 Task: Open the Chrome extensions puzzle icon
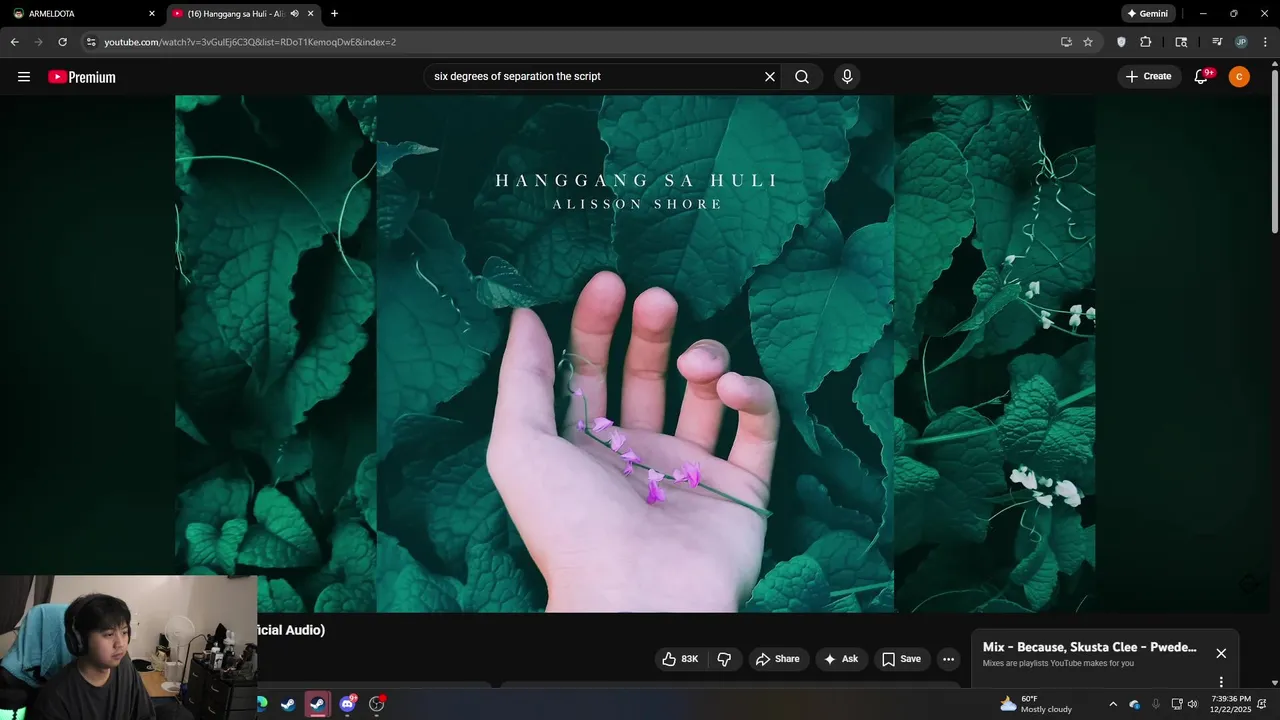(1146, 42)
